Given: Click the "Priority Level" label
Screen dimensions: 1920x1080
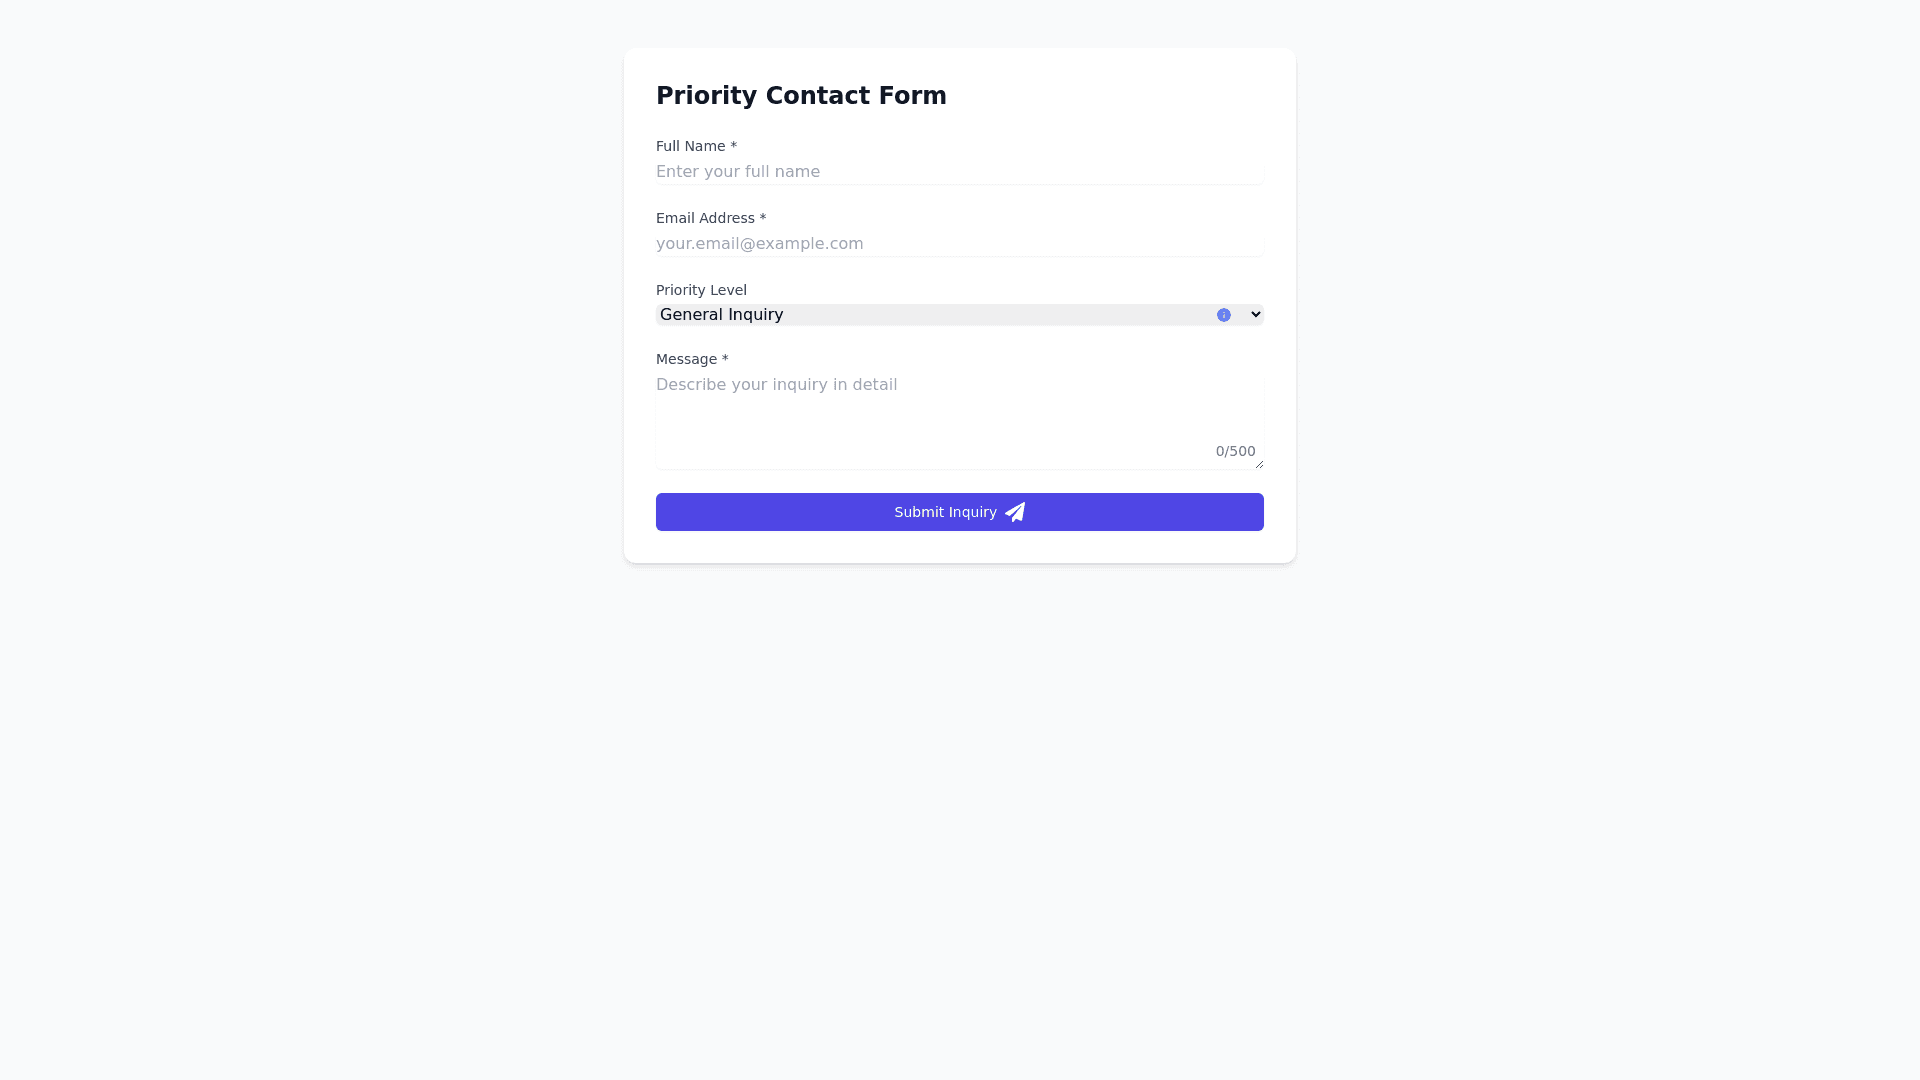Looking at the screenshot, I should point(701,290).
